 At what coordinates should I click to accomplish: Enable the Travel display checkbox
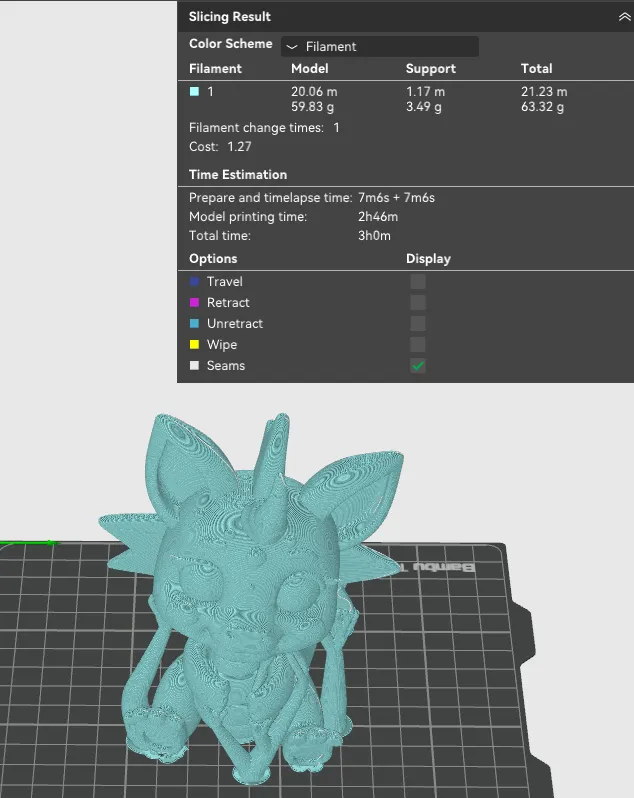418,281
